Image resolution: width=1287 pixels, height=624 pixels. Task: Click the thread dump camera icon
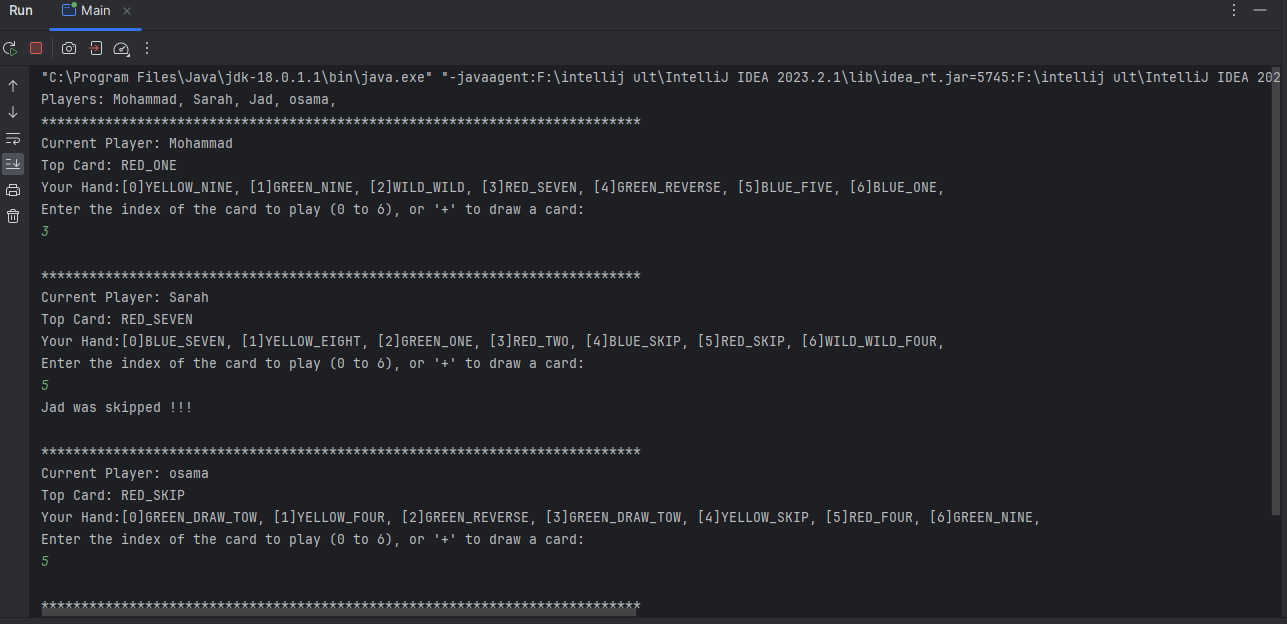pos(69,48)
